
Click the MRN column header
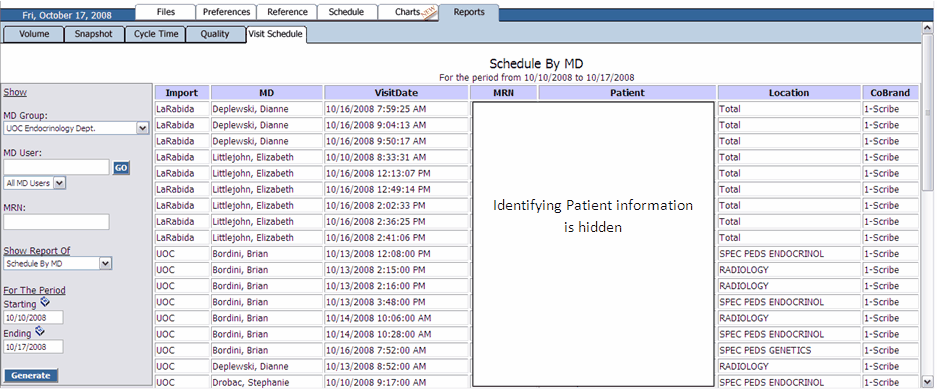504,93
